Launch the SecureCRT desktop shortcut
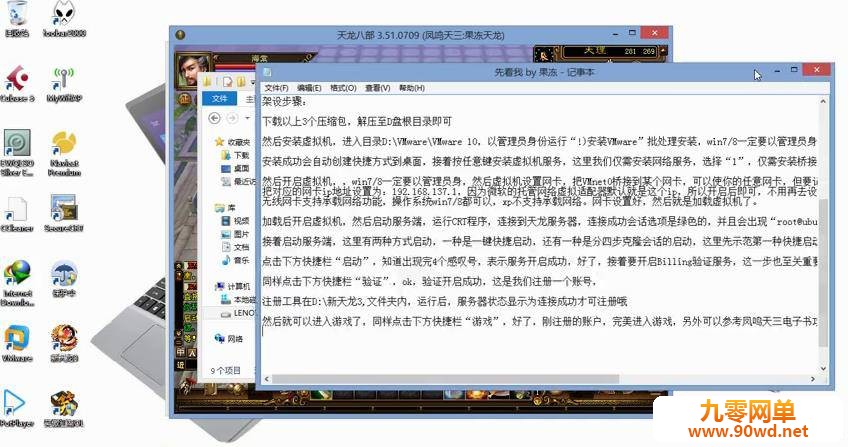This screenshot has width=848, height=447. point(64,213)
